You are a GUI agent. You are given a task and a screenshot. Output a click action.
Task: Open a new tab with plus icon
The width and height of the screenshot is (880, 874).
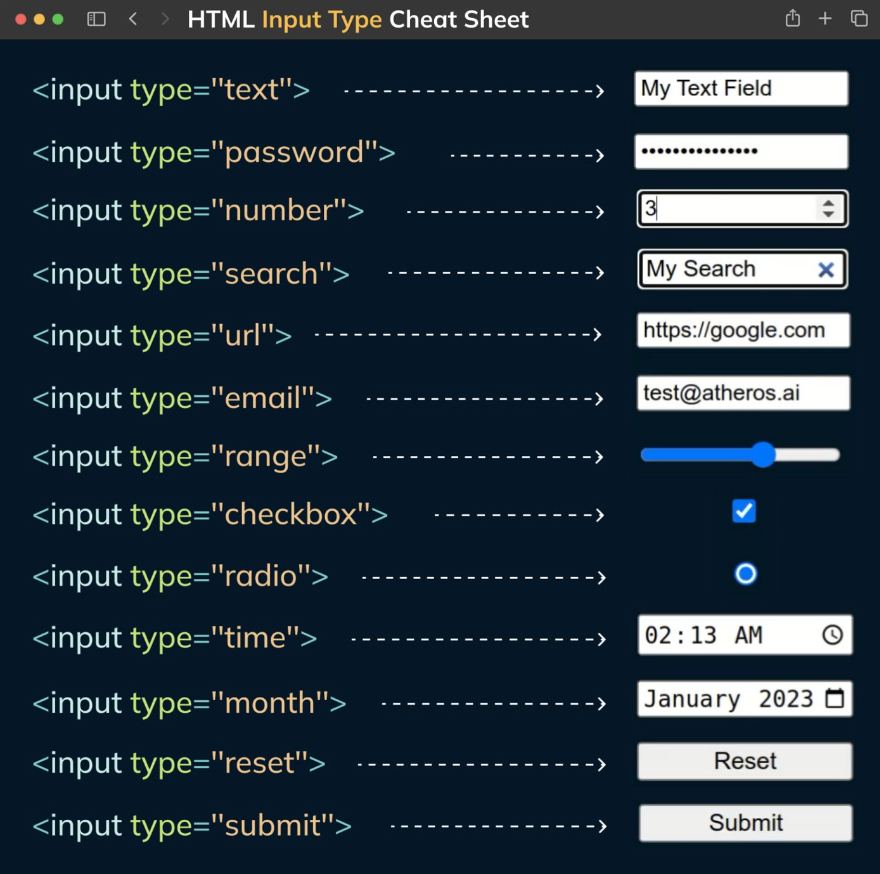click(825, 19)
